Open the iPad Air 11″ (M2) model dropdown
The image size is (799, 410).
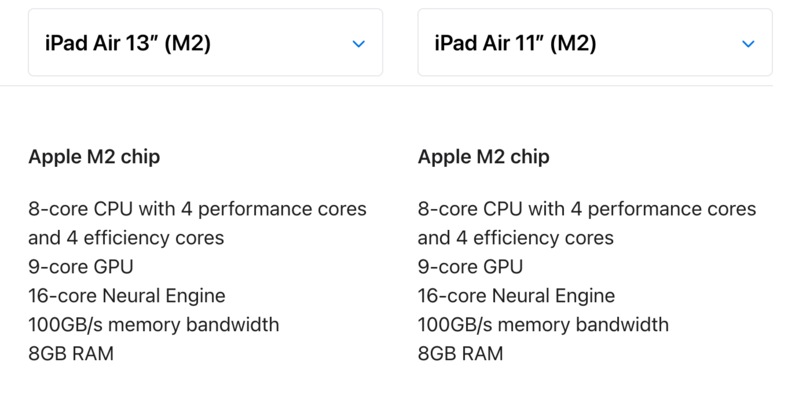point(516,43)
